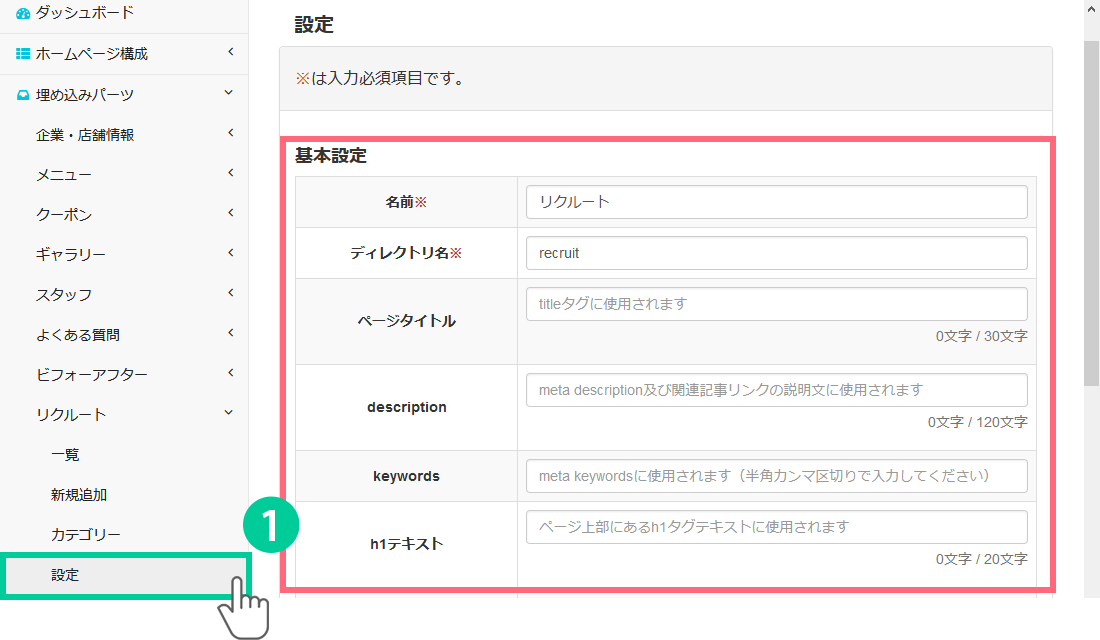Viewport: 1100px width, 640px height.
Task: Click the 名前 input field
Action: (776, 202)
